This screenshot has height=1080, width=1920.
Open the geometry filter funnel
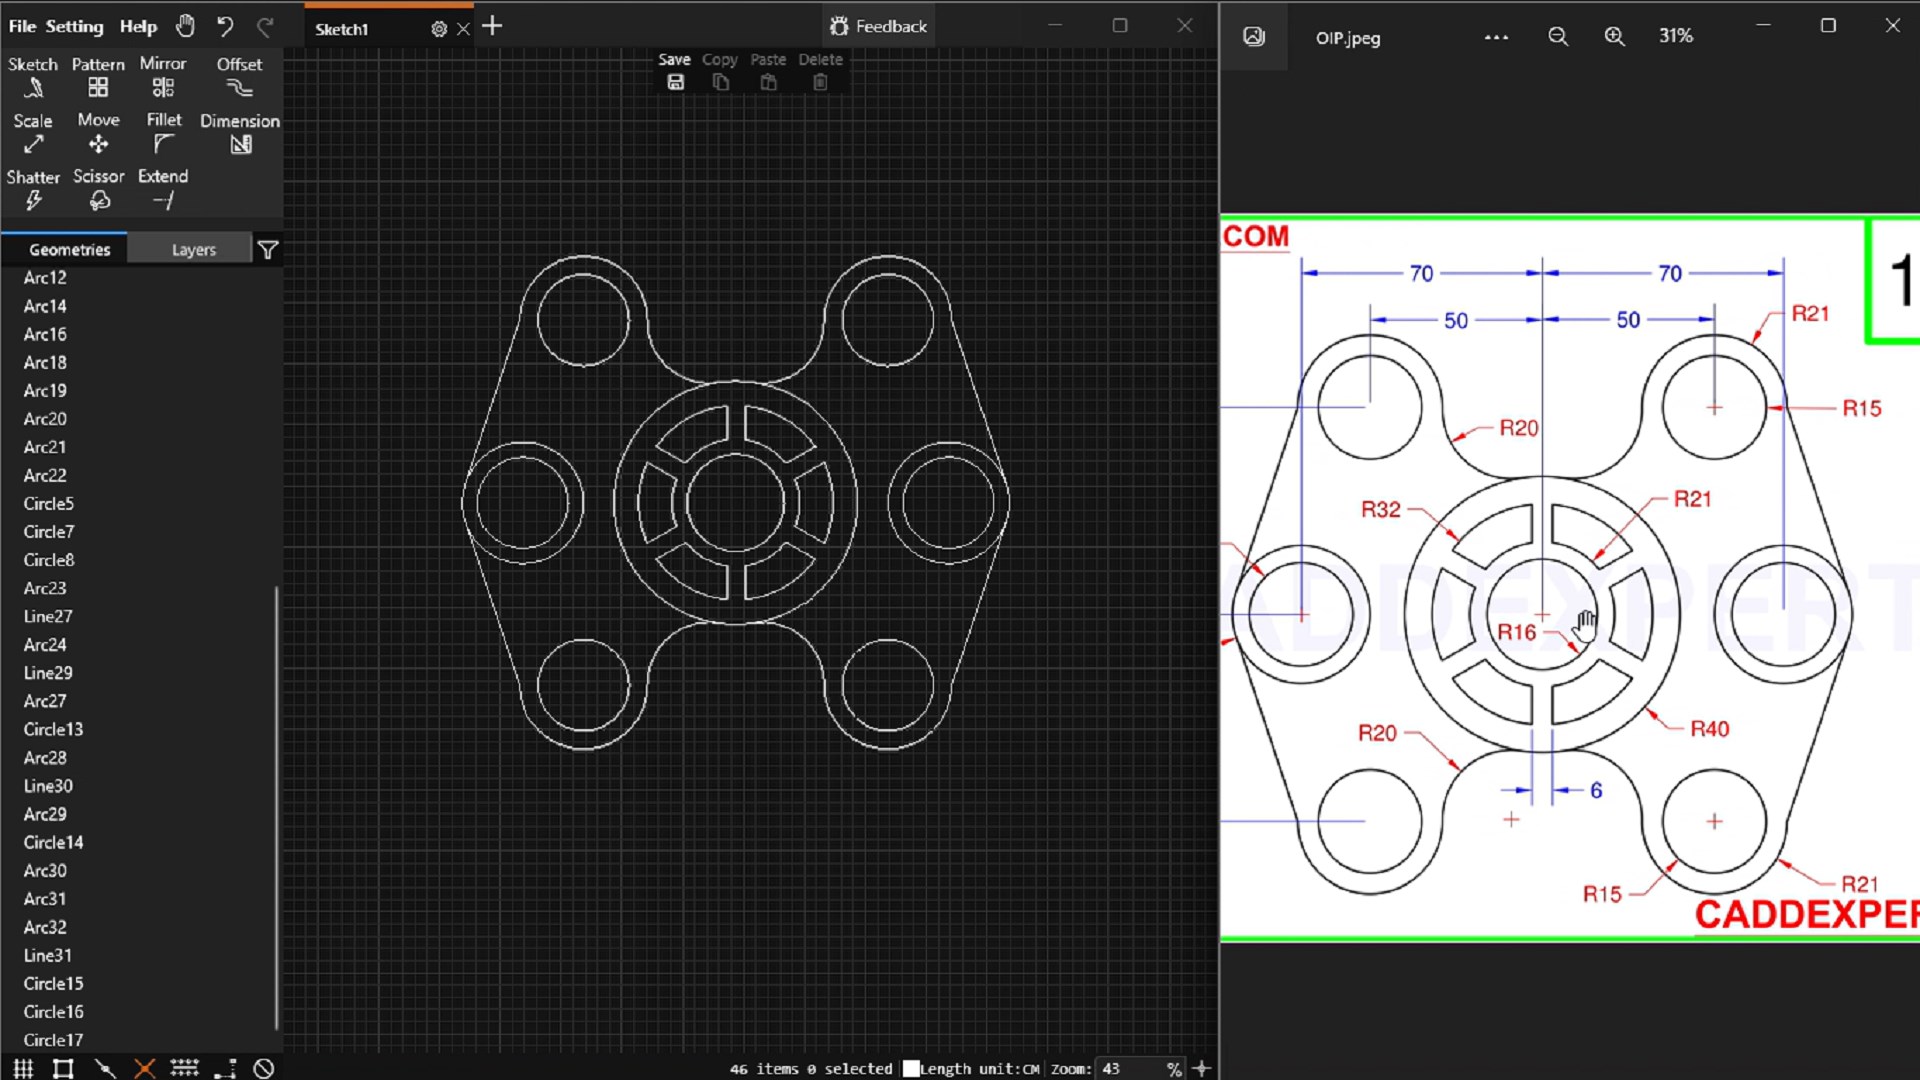point(267,250)
